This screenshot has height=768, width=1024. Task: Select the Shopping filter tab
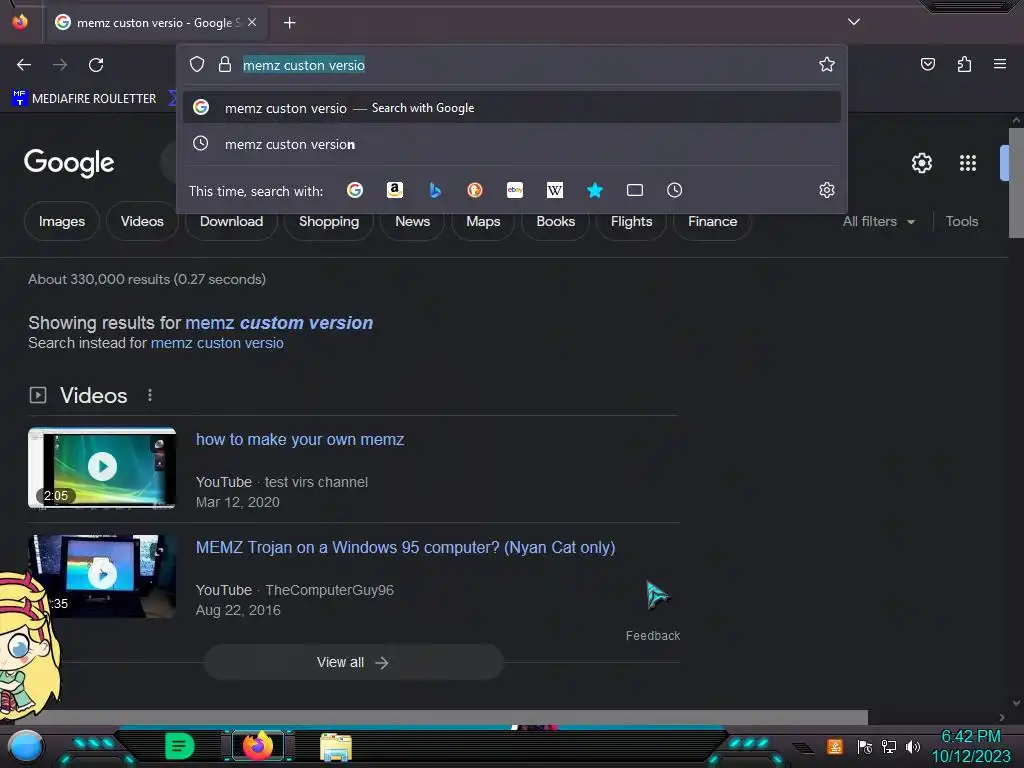329,221
